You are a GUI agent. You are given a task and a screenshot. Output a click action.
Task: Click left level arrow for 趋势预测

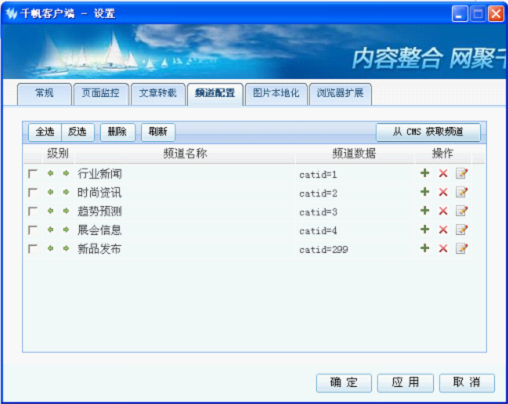tap(50, 210)
